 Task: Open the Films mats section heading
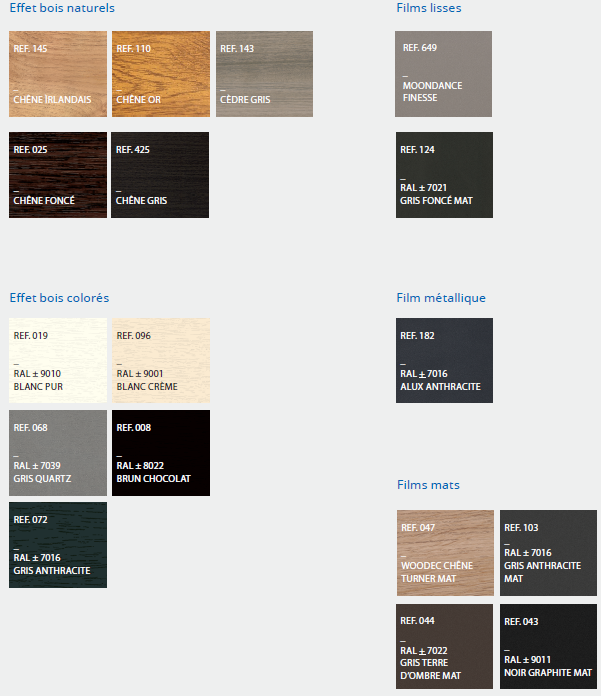tap(428, 485)
